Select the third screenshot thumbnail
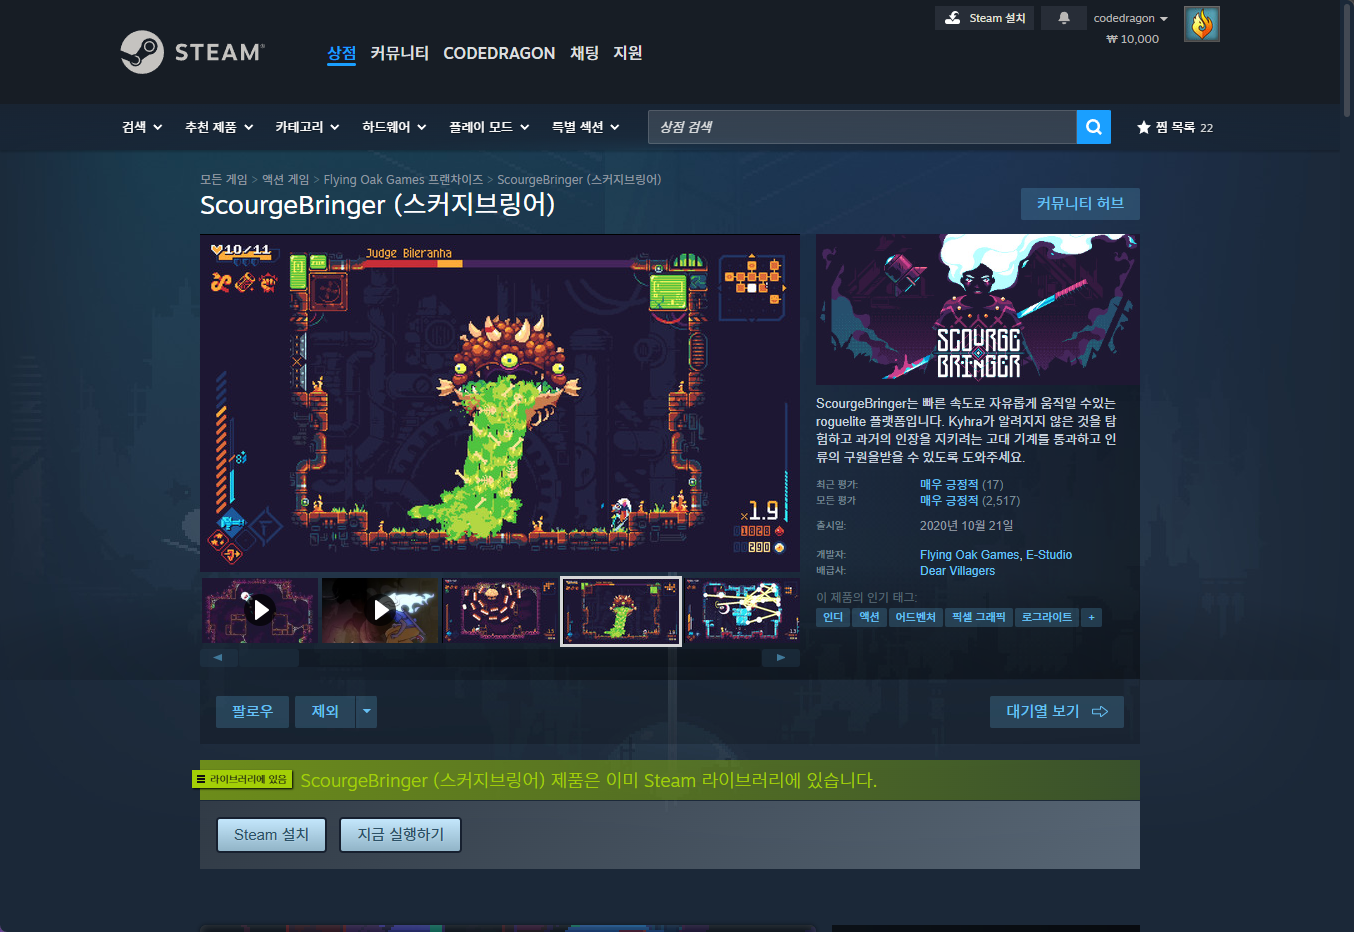The width and height of the screenshot is (1354, 932). click(x=500, y=610)
